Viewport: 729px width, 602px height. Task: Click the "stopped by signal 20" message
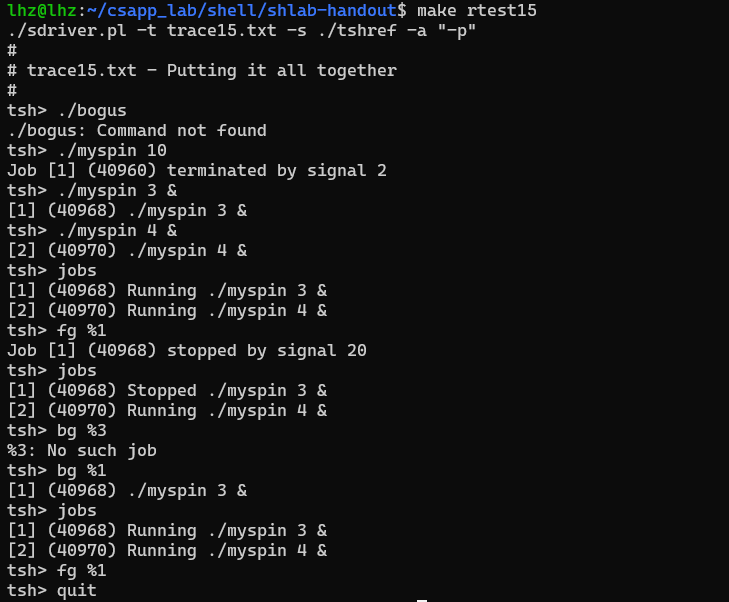tap(261, 350)
